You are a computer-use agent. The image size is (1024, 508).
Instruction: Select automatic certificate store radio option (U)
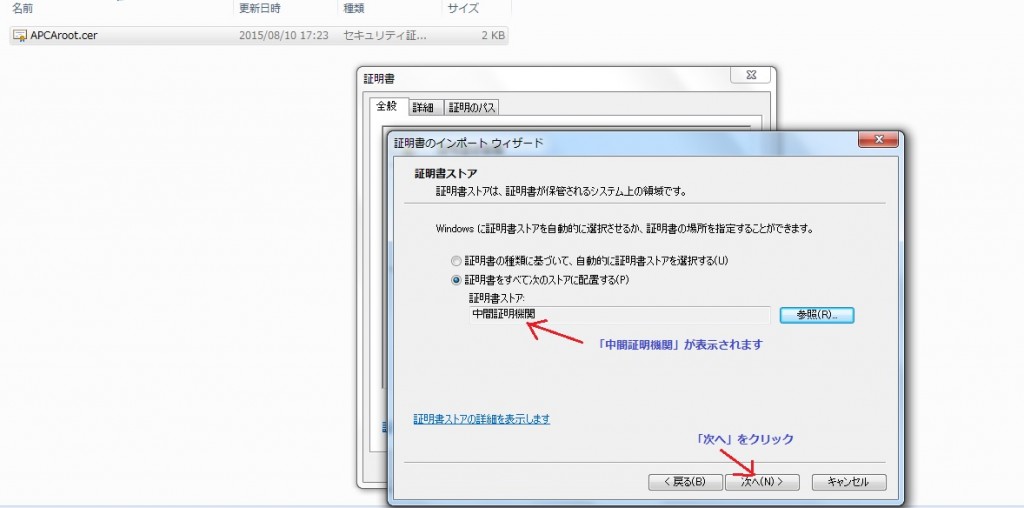tap(456, 261)
